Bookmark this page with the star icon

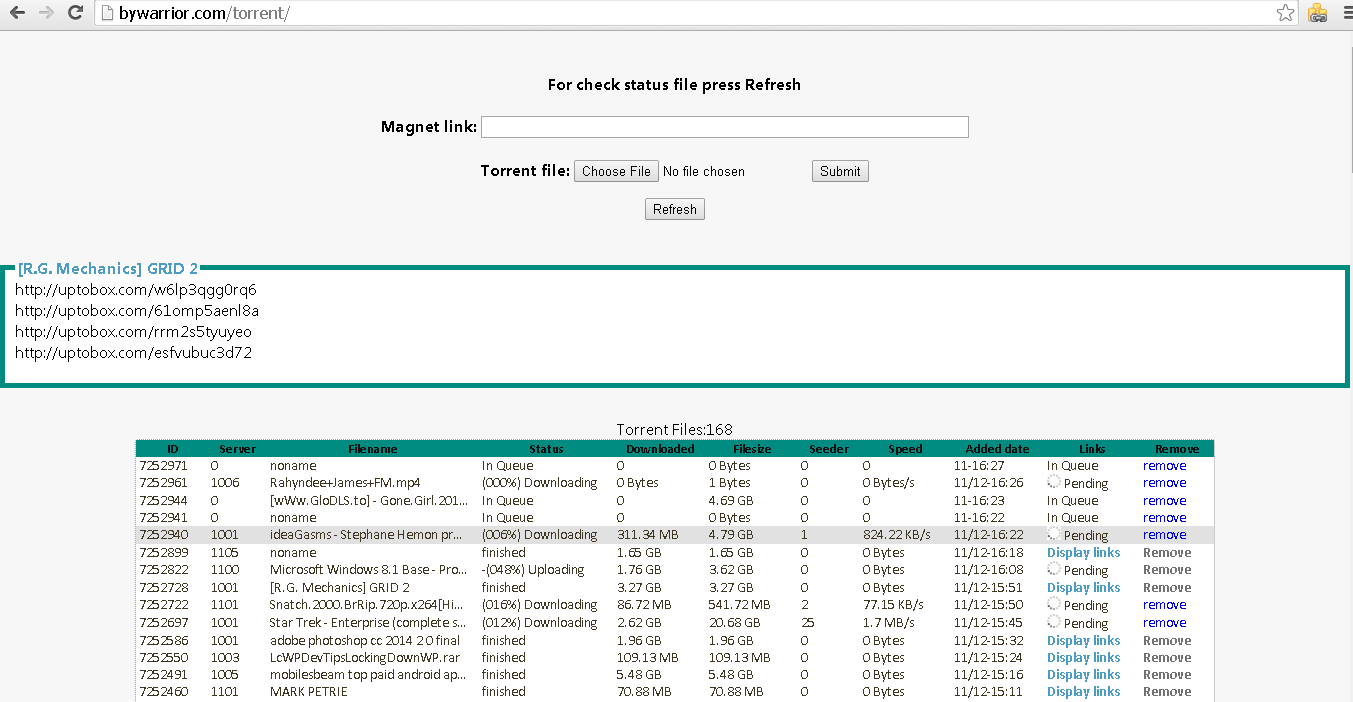pos(1286,13)
